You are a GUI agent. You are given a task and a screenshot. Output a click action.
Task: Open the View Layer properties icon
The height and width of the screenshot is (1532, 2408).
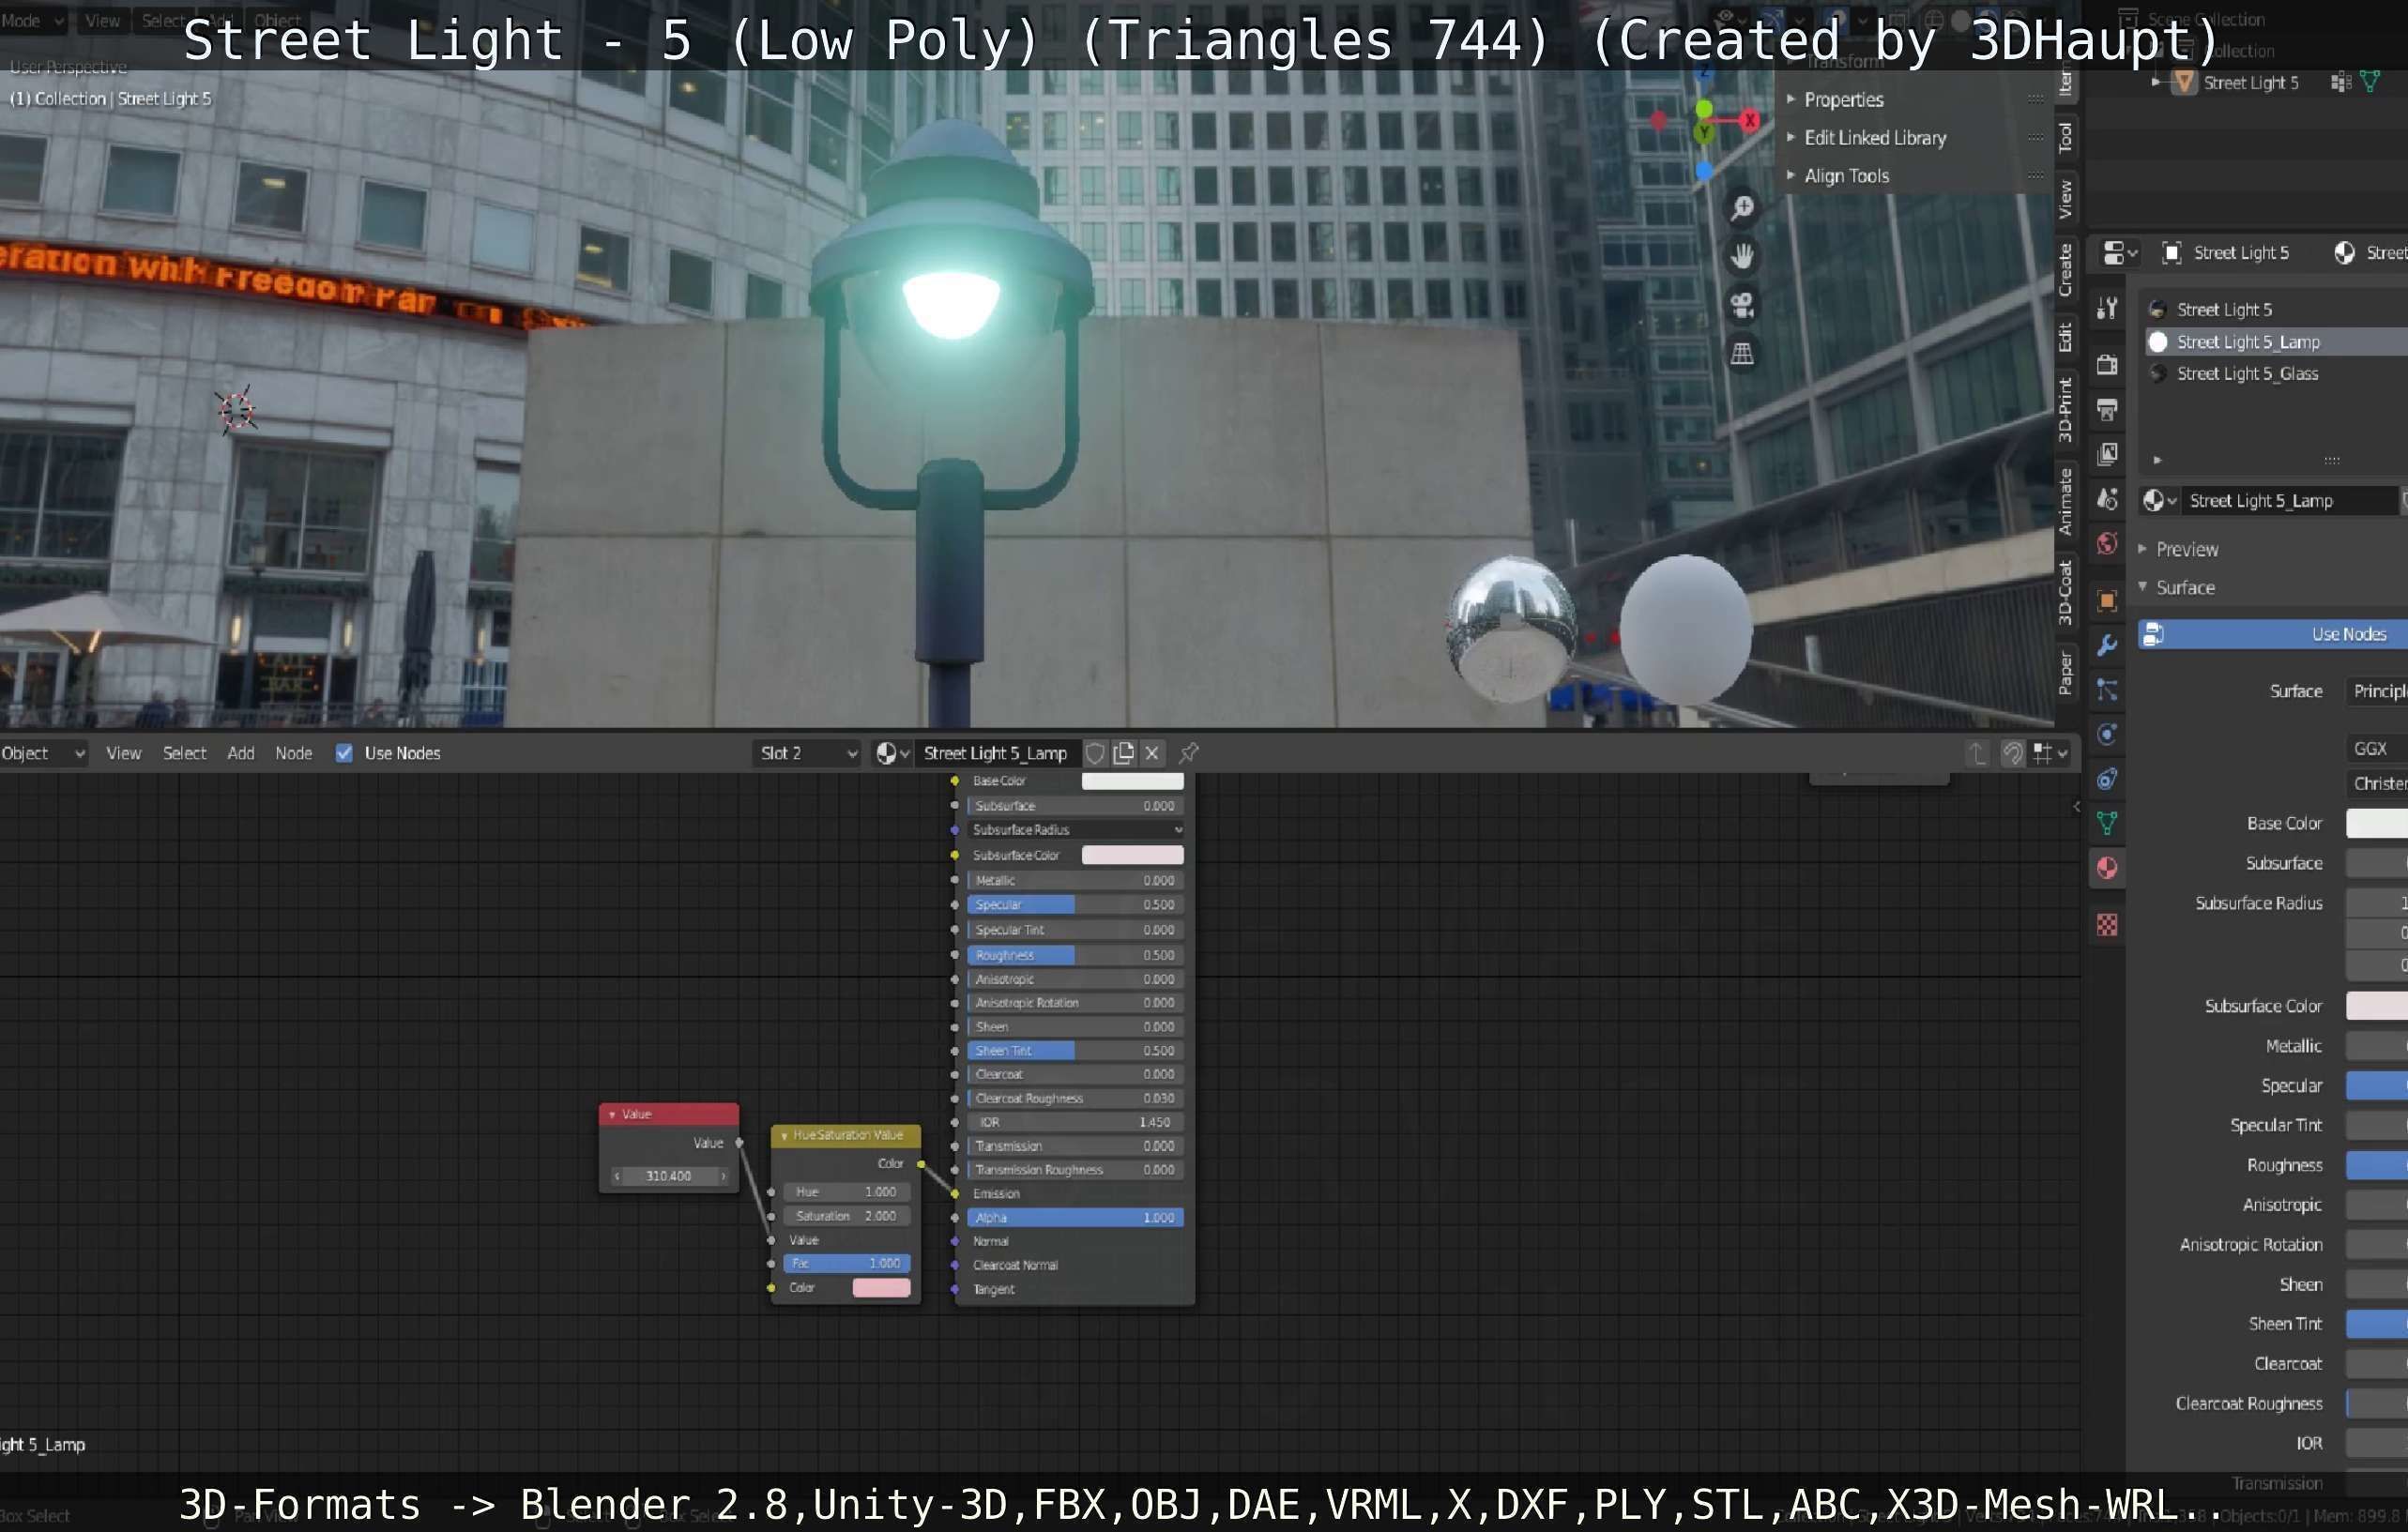(x=2107, y=454)
